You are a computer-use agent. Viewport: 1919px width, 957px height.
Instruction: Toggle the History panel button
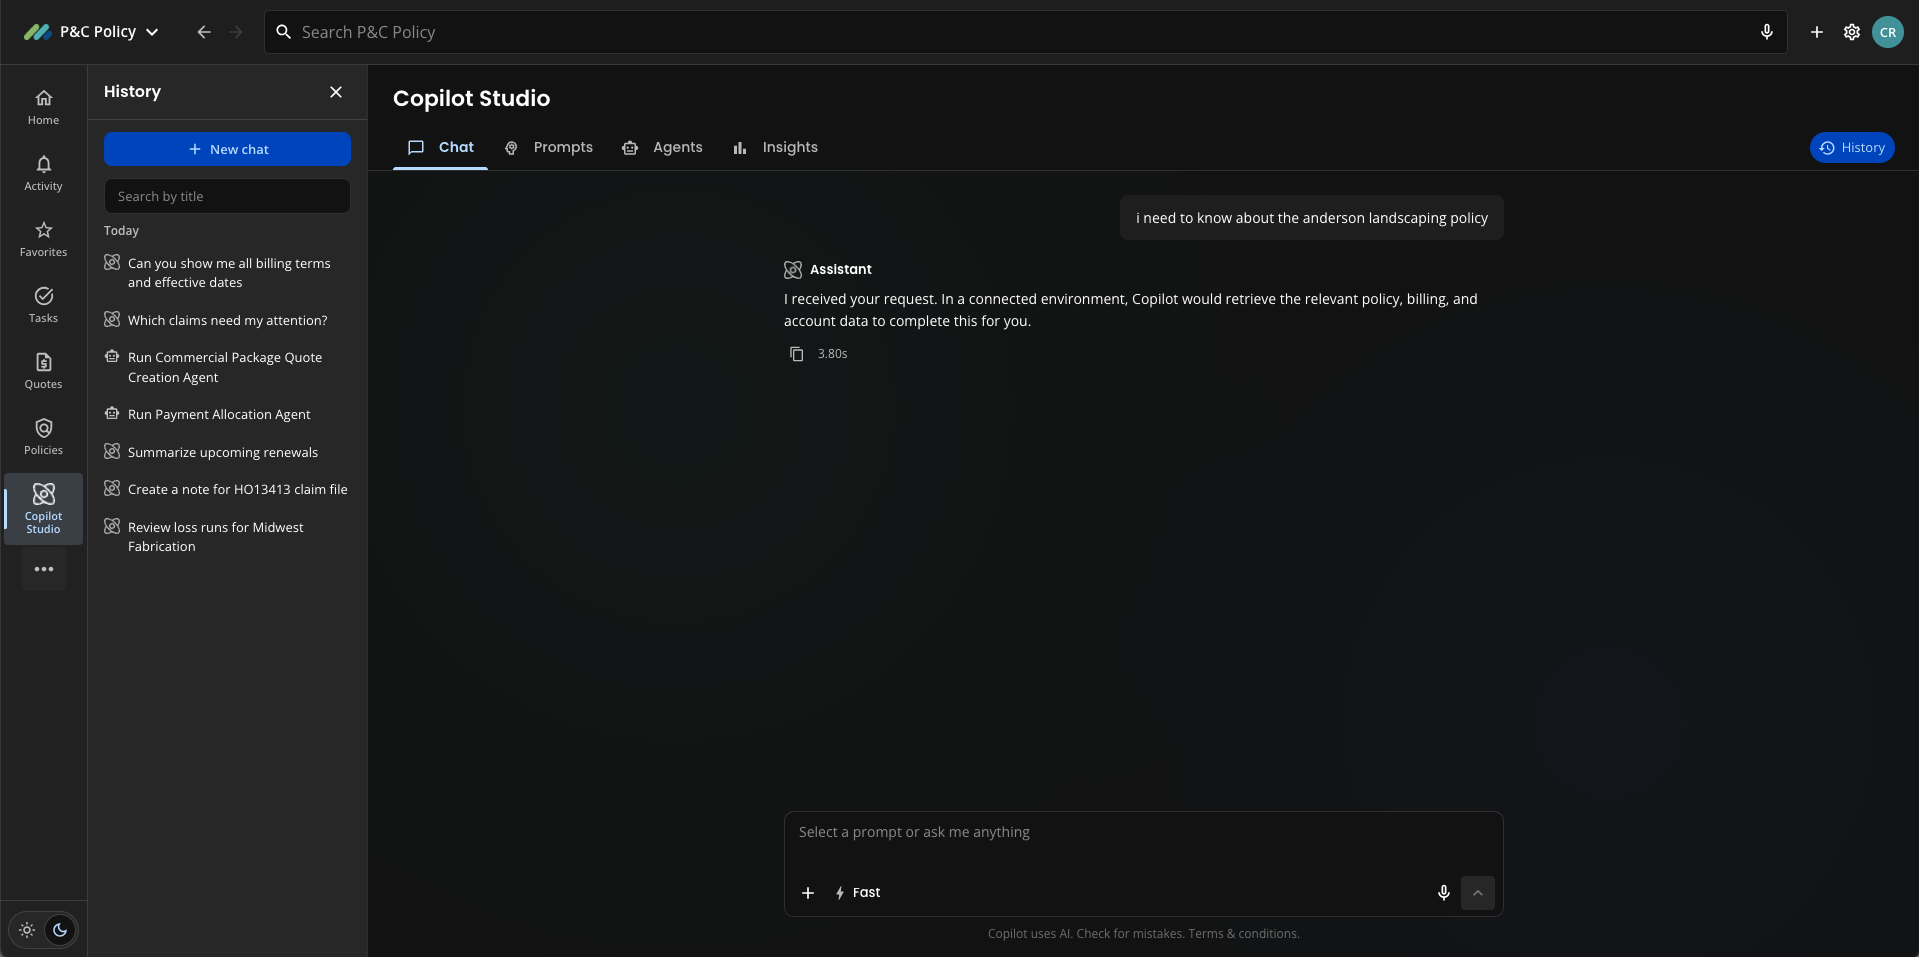tap(1852, 148)
